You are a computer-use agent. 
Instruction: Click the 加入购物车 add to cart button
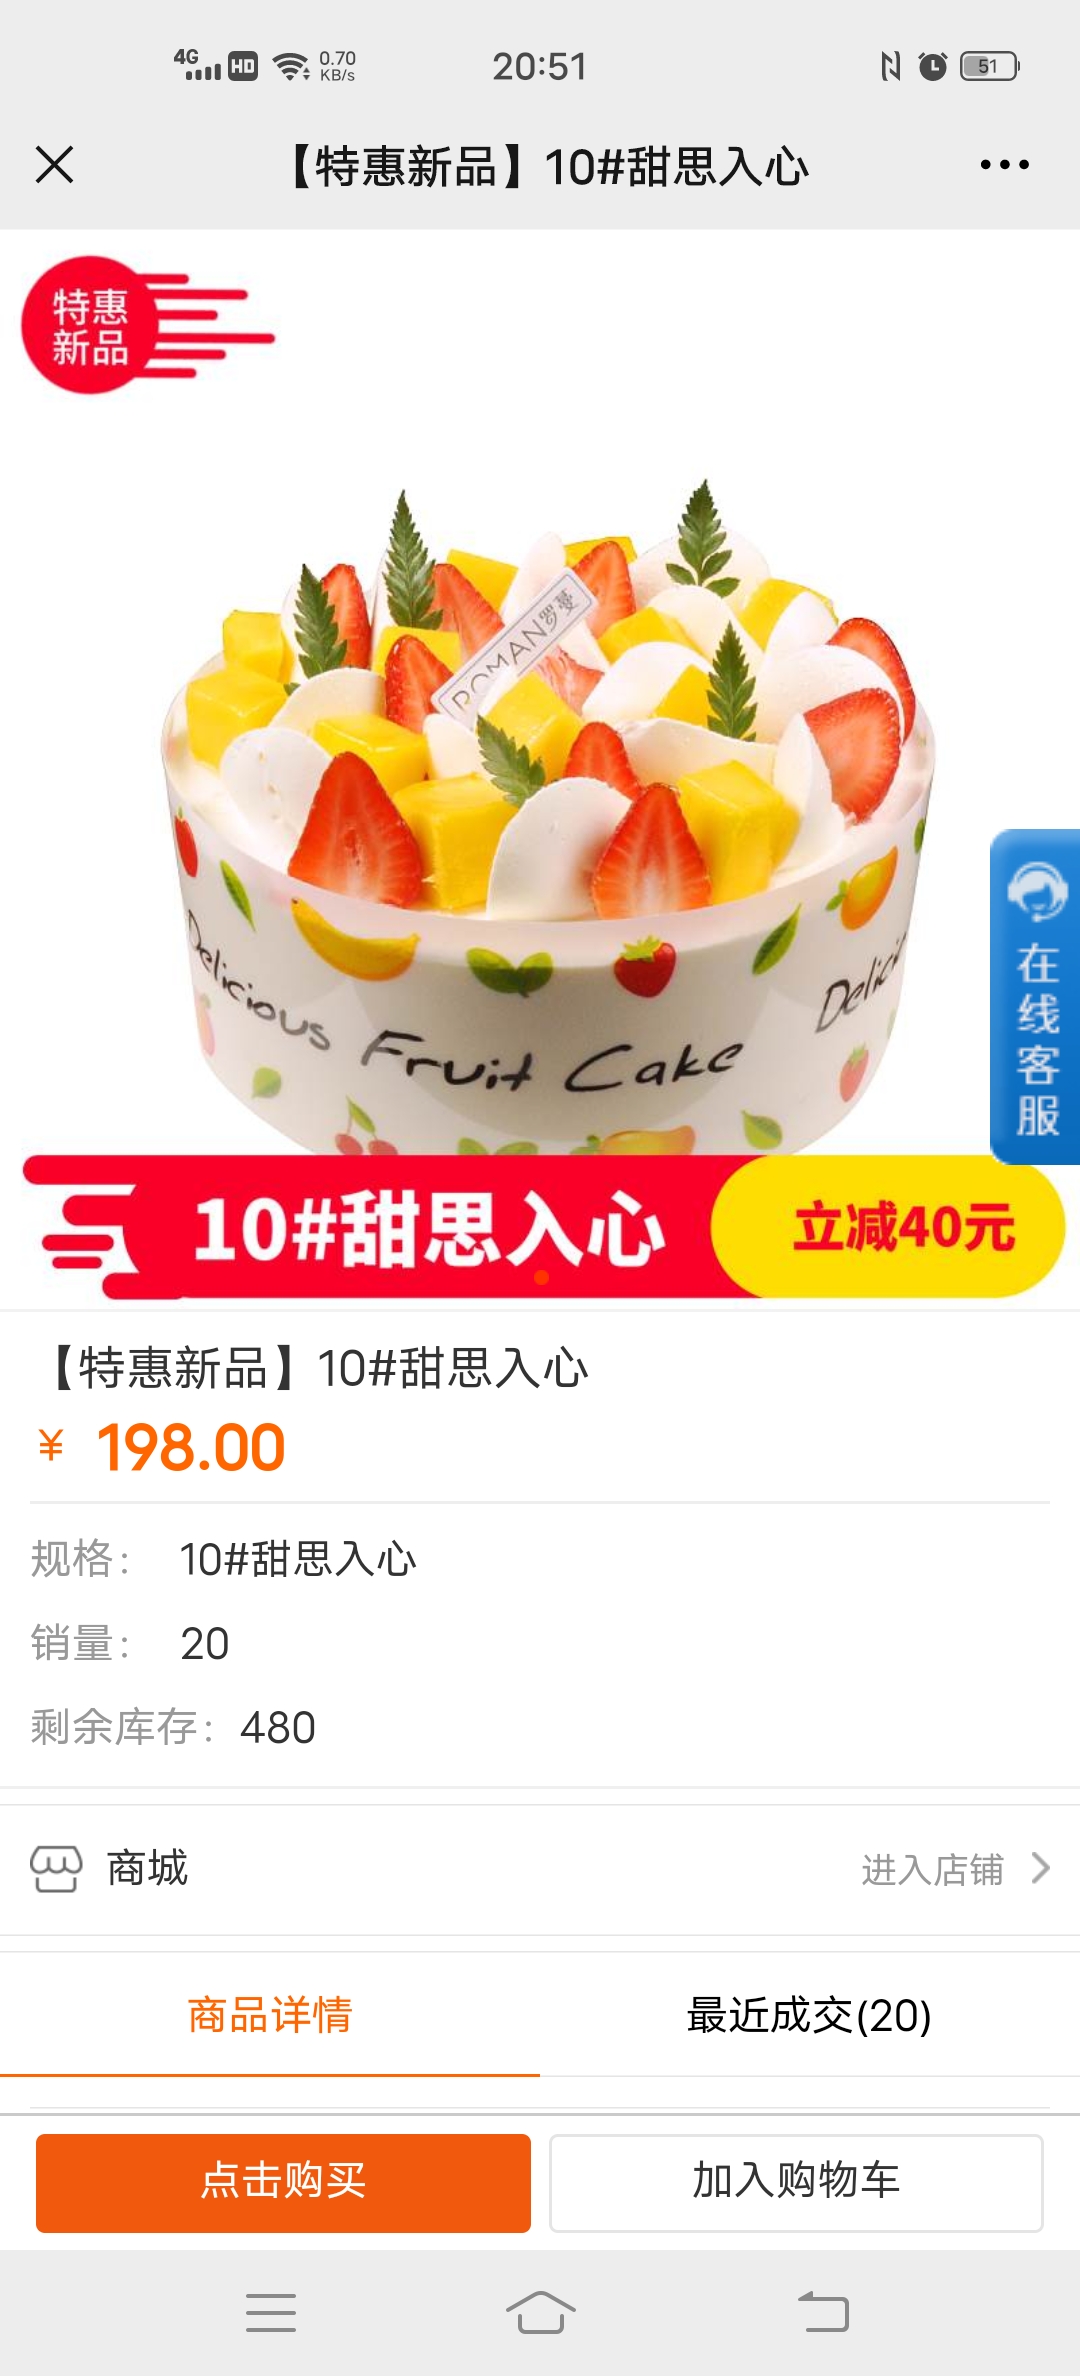pyautogui.click(x=796, y=2183)
